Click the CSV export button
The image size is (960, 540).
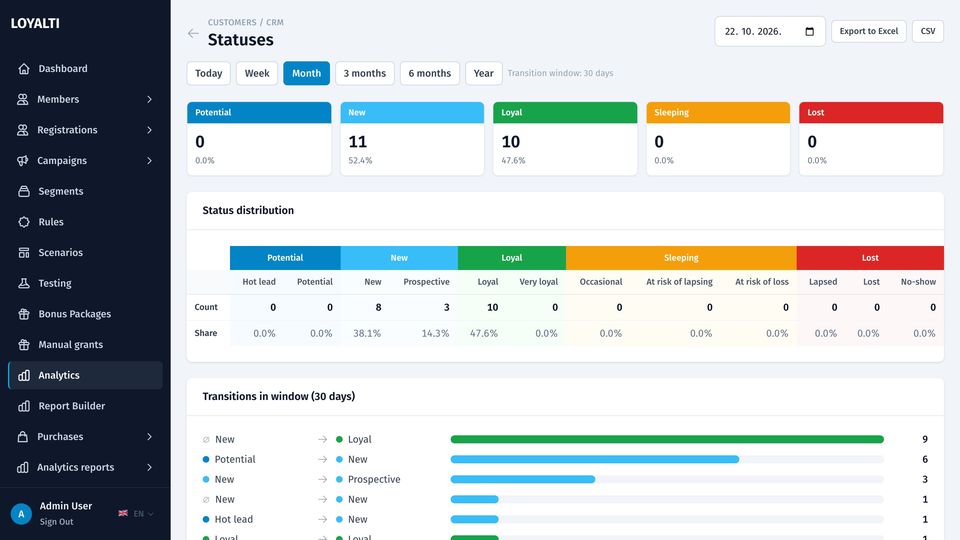[928, 31]
